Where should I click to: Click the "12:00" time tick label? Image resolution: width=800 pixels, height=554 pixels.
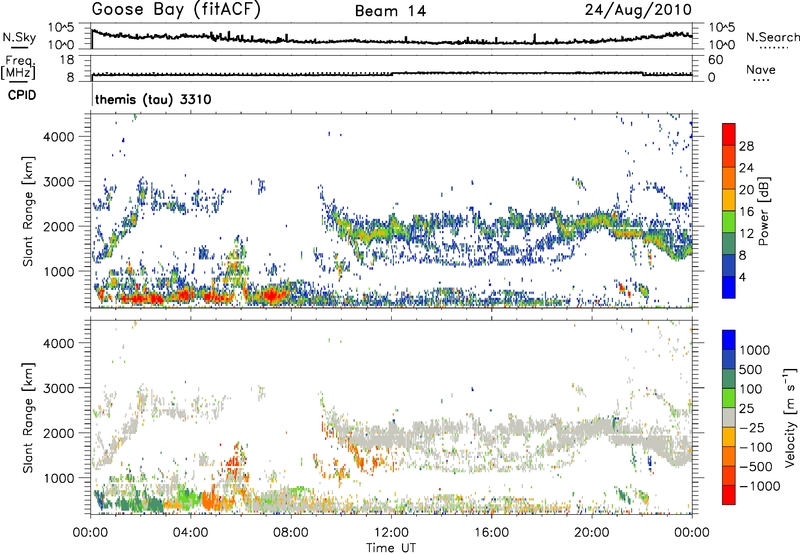391,533
